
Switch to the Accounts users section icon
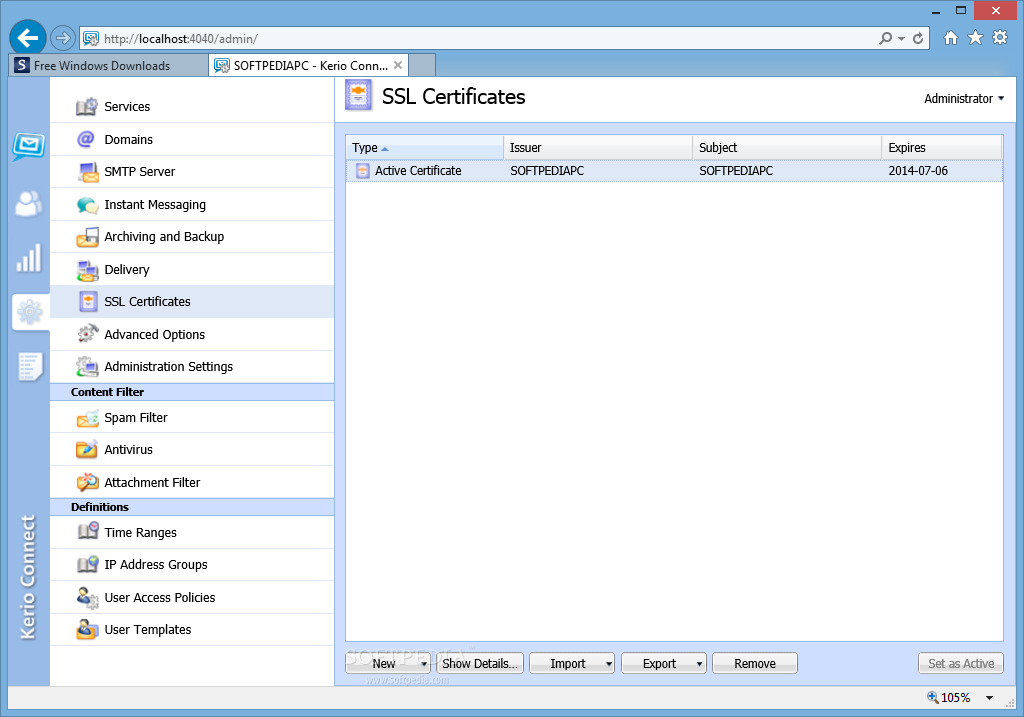click(29, 204)
